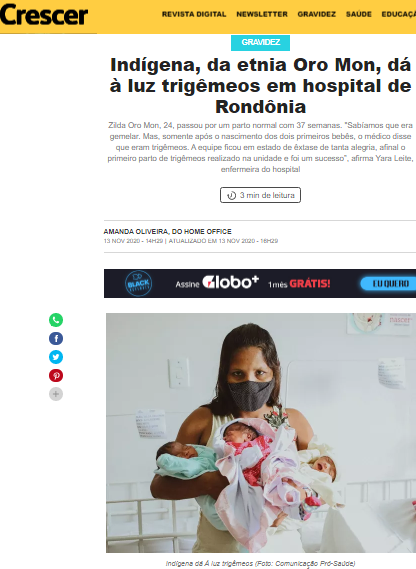416x569 pixels.
Task: Open the photo of mother with triplets
Action: click(261, 433)
